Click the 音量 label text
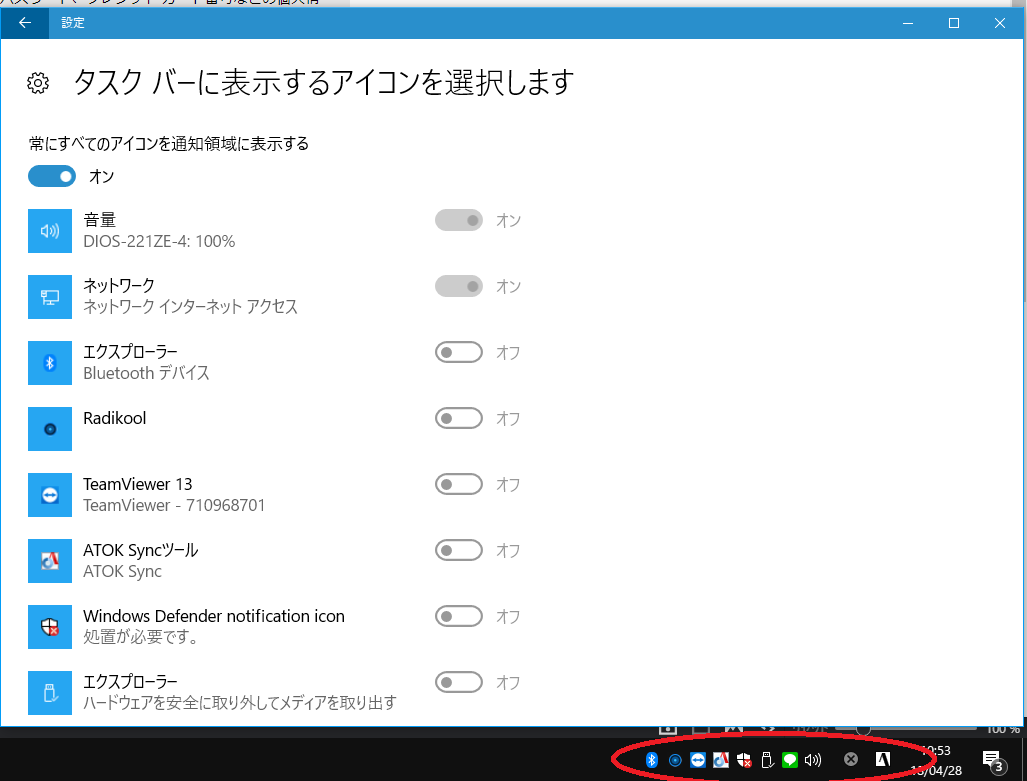1027x781 pixels. [100, 220]
